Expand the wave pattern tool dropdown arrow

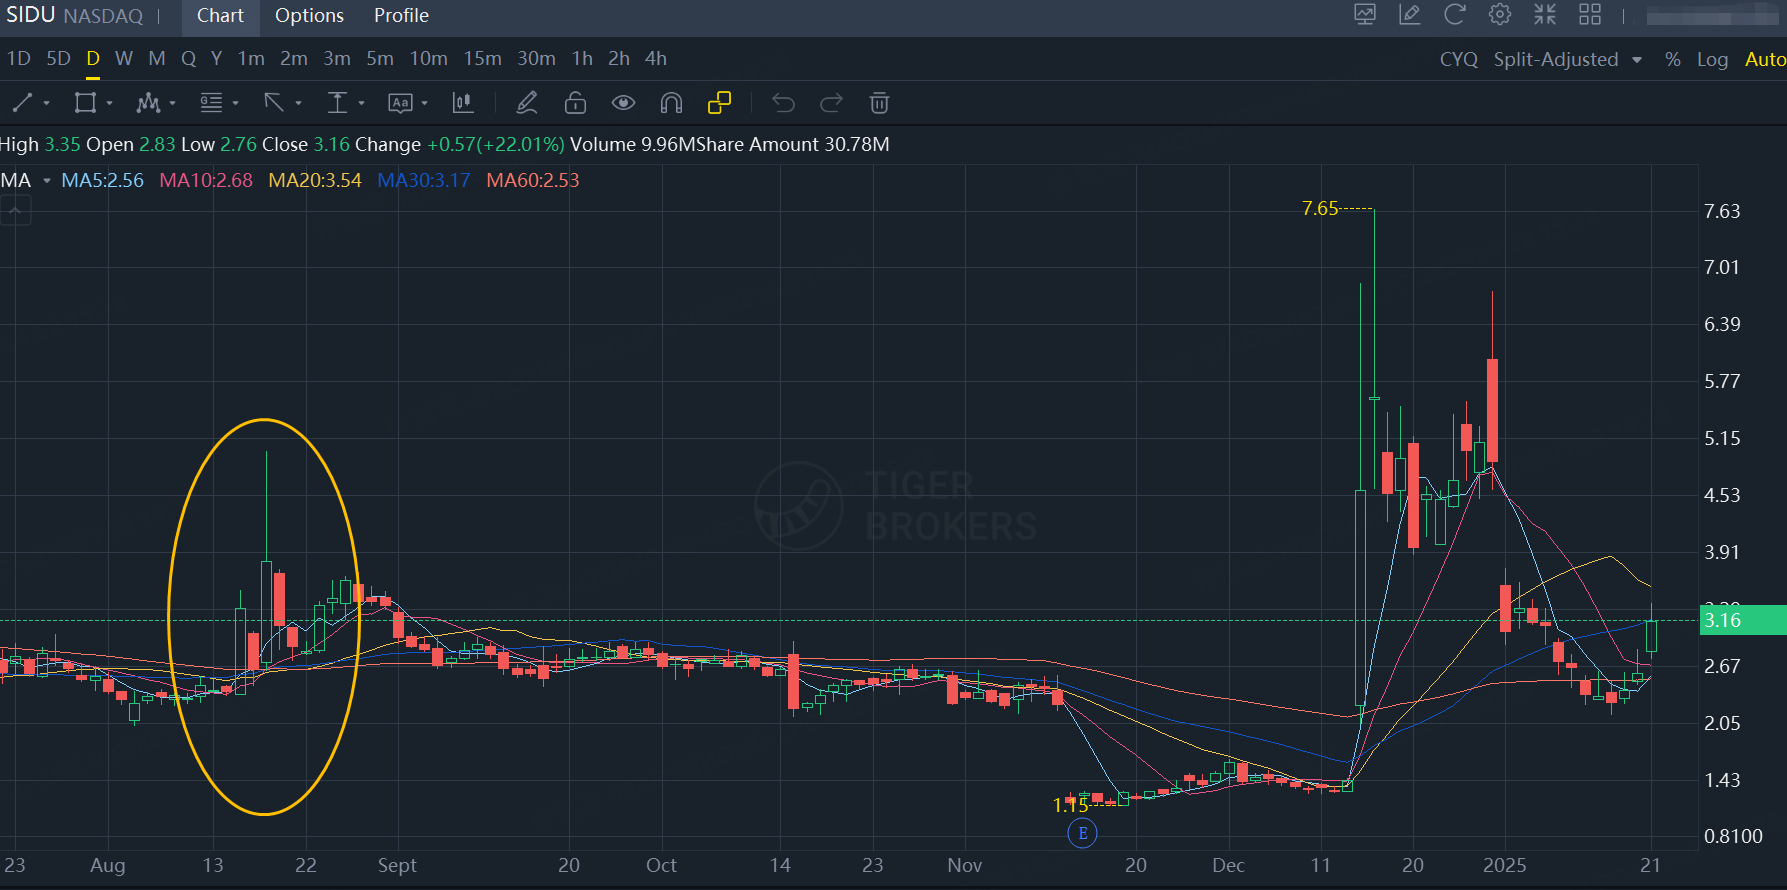(172, 103)
